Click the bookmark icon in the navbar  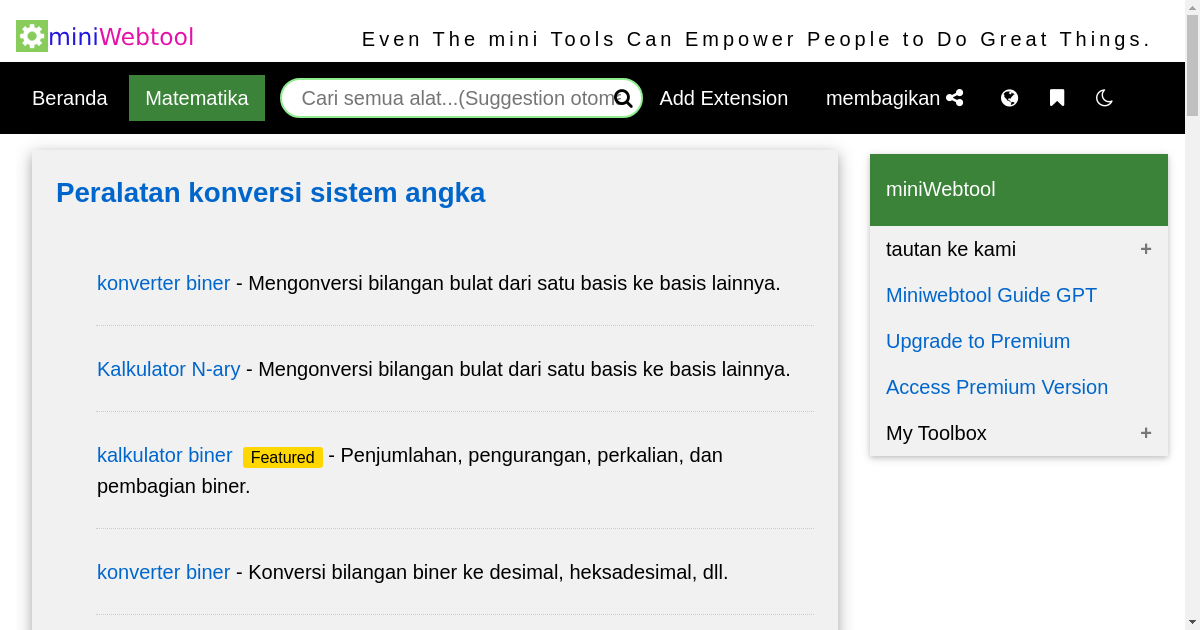point(1056,98)
